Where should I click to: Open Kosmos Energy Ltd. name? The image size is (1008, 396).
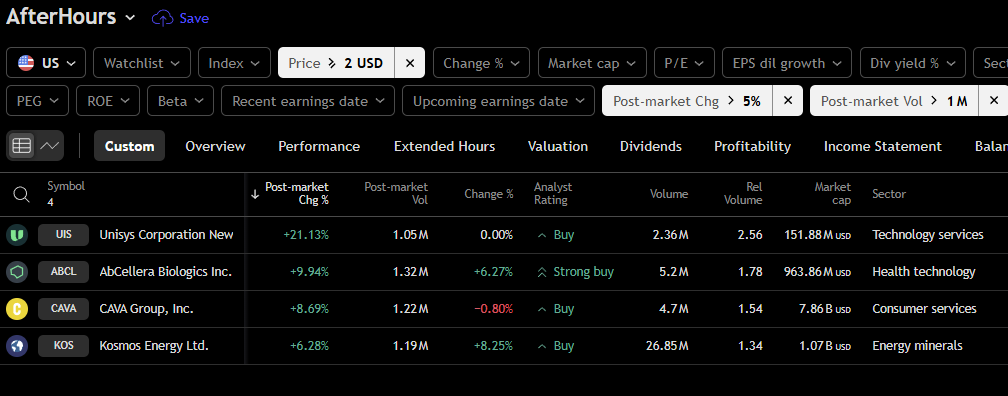154,346
